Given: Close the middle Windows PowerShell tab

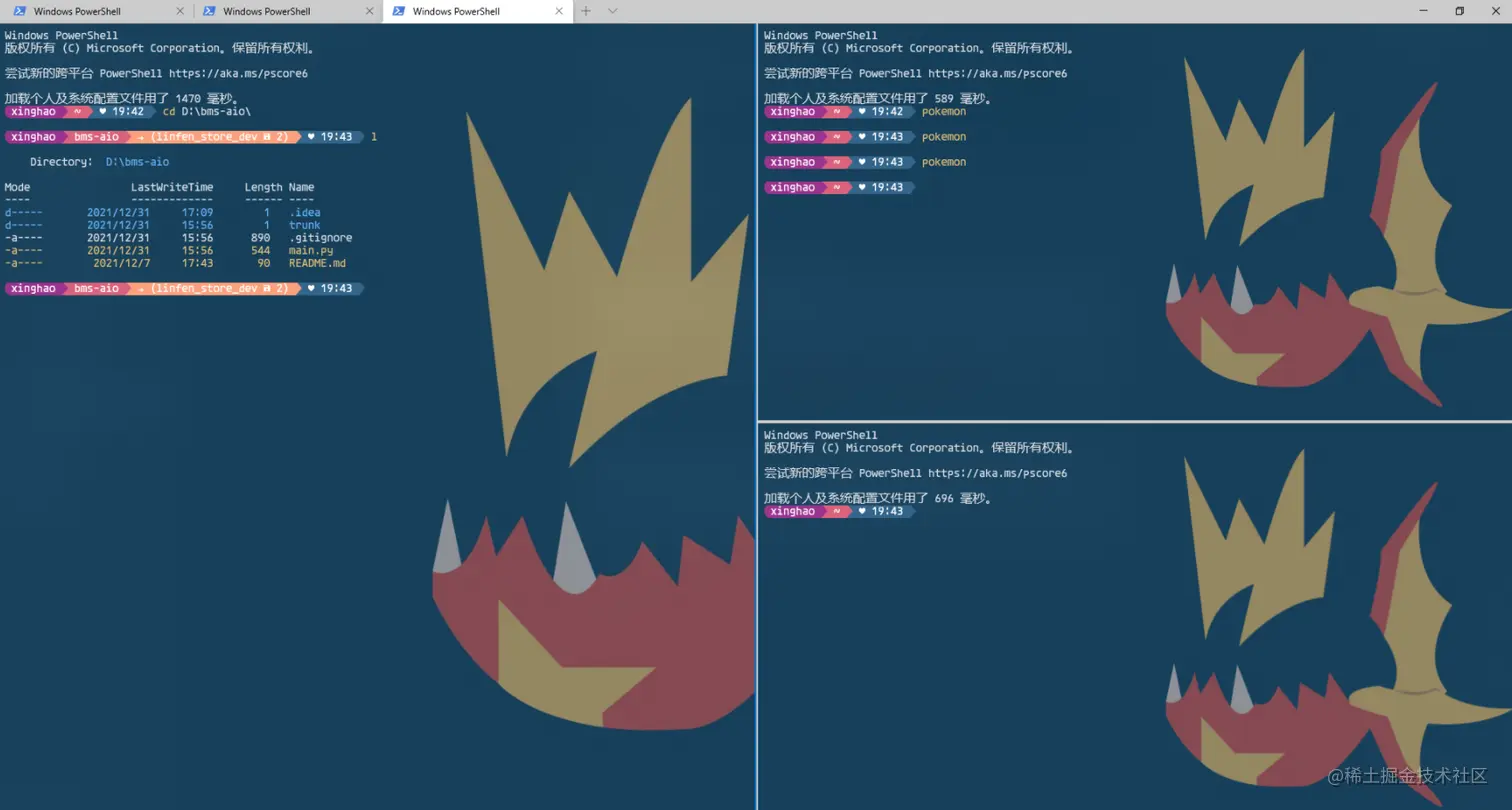Looking at the screenshot, I should coord(369,11).
